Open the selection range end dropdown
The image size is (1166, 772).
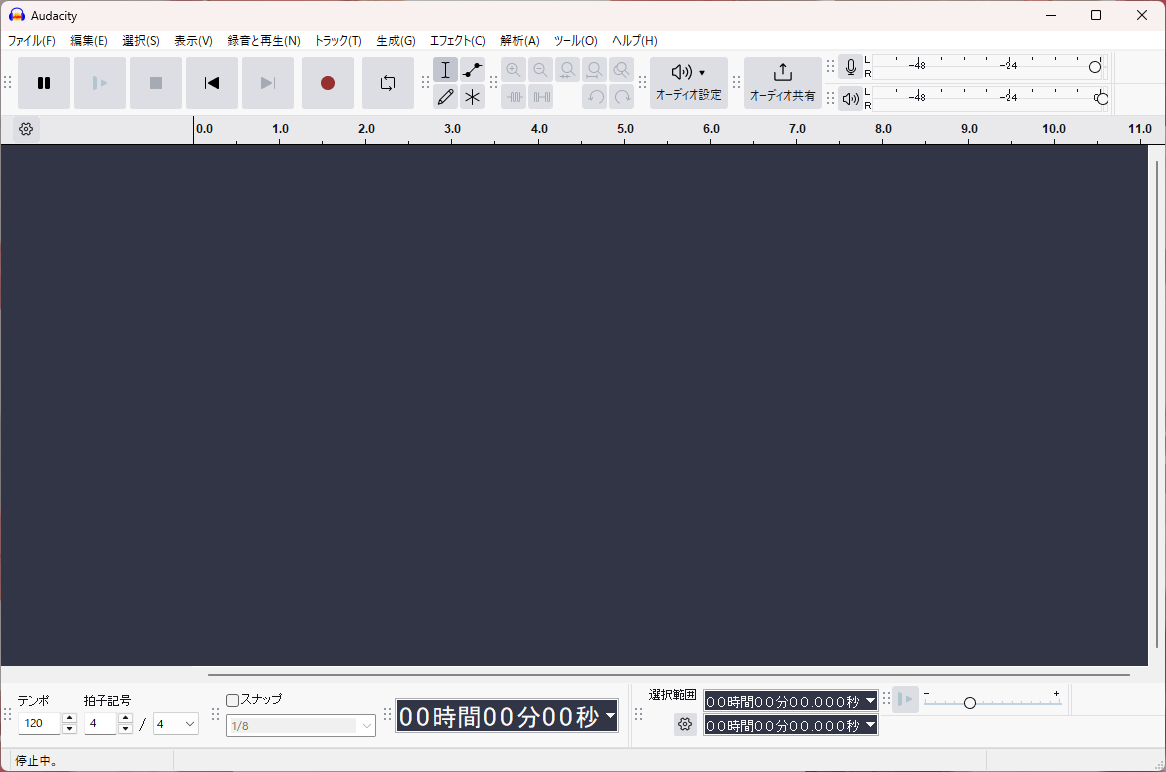point(869,724)
